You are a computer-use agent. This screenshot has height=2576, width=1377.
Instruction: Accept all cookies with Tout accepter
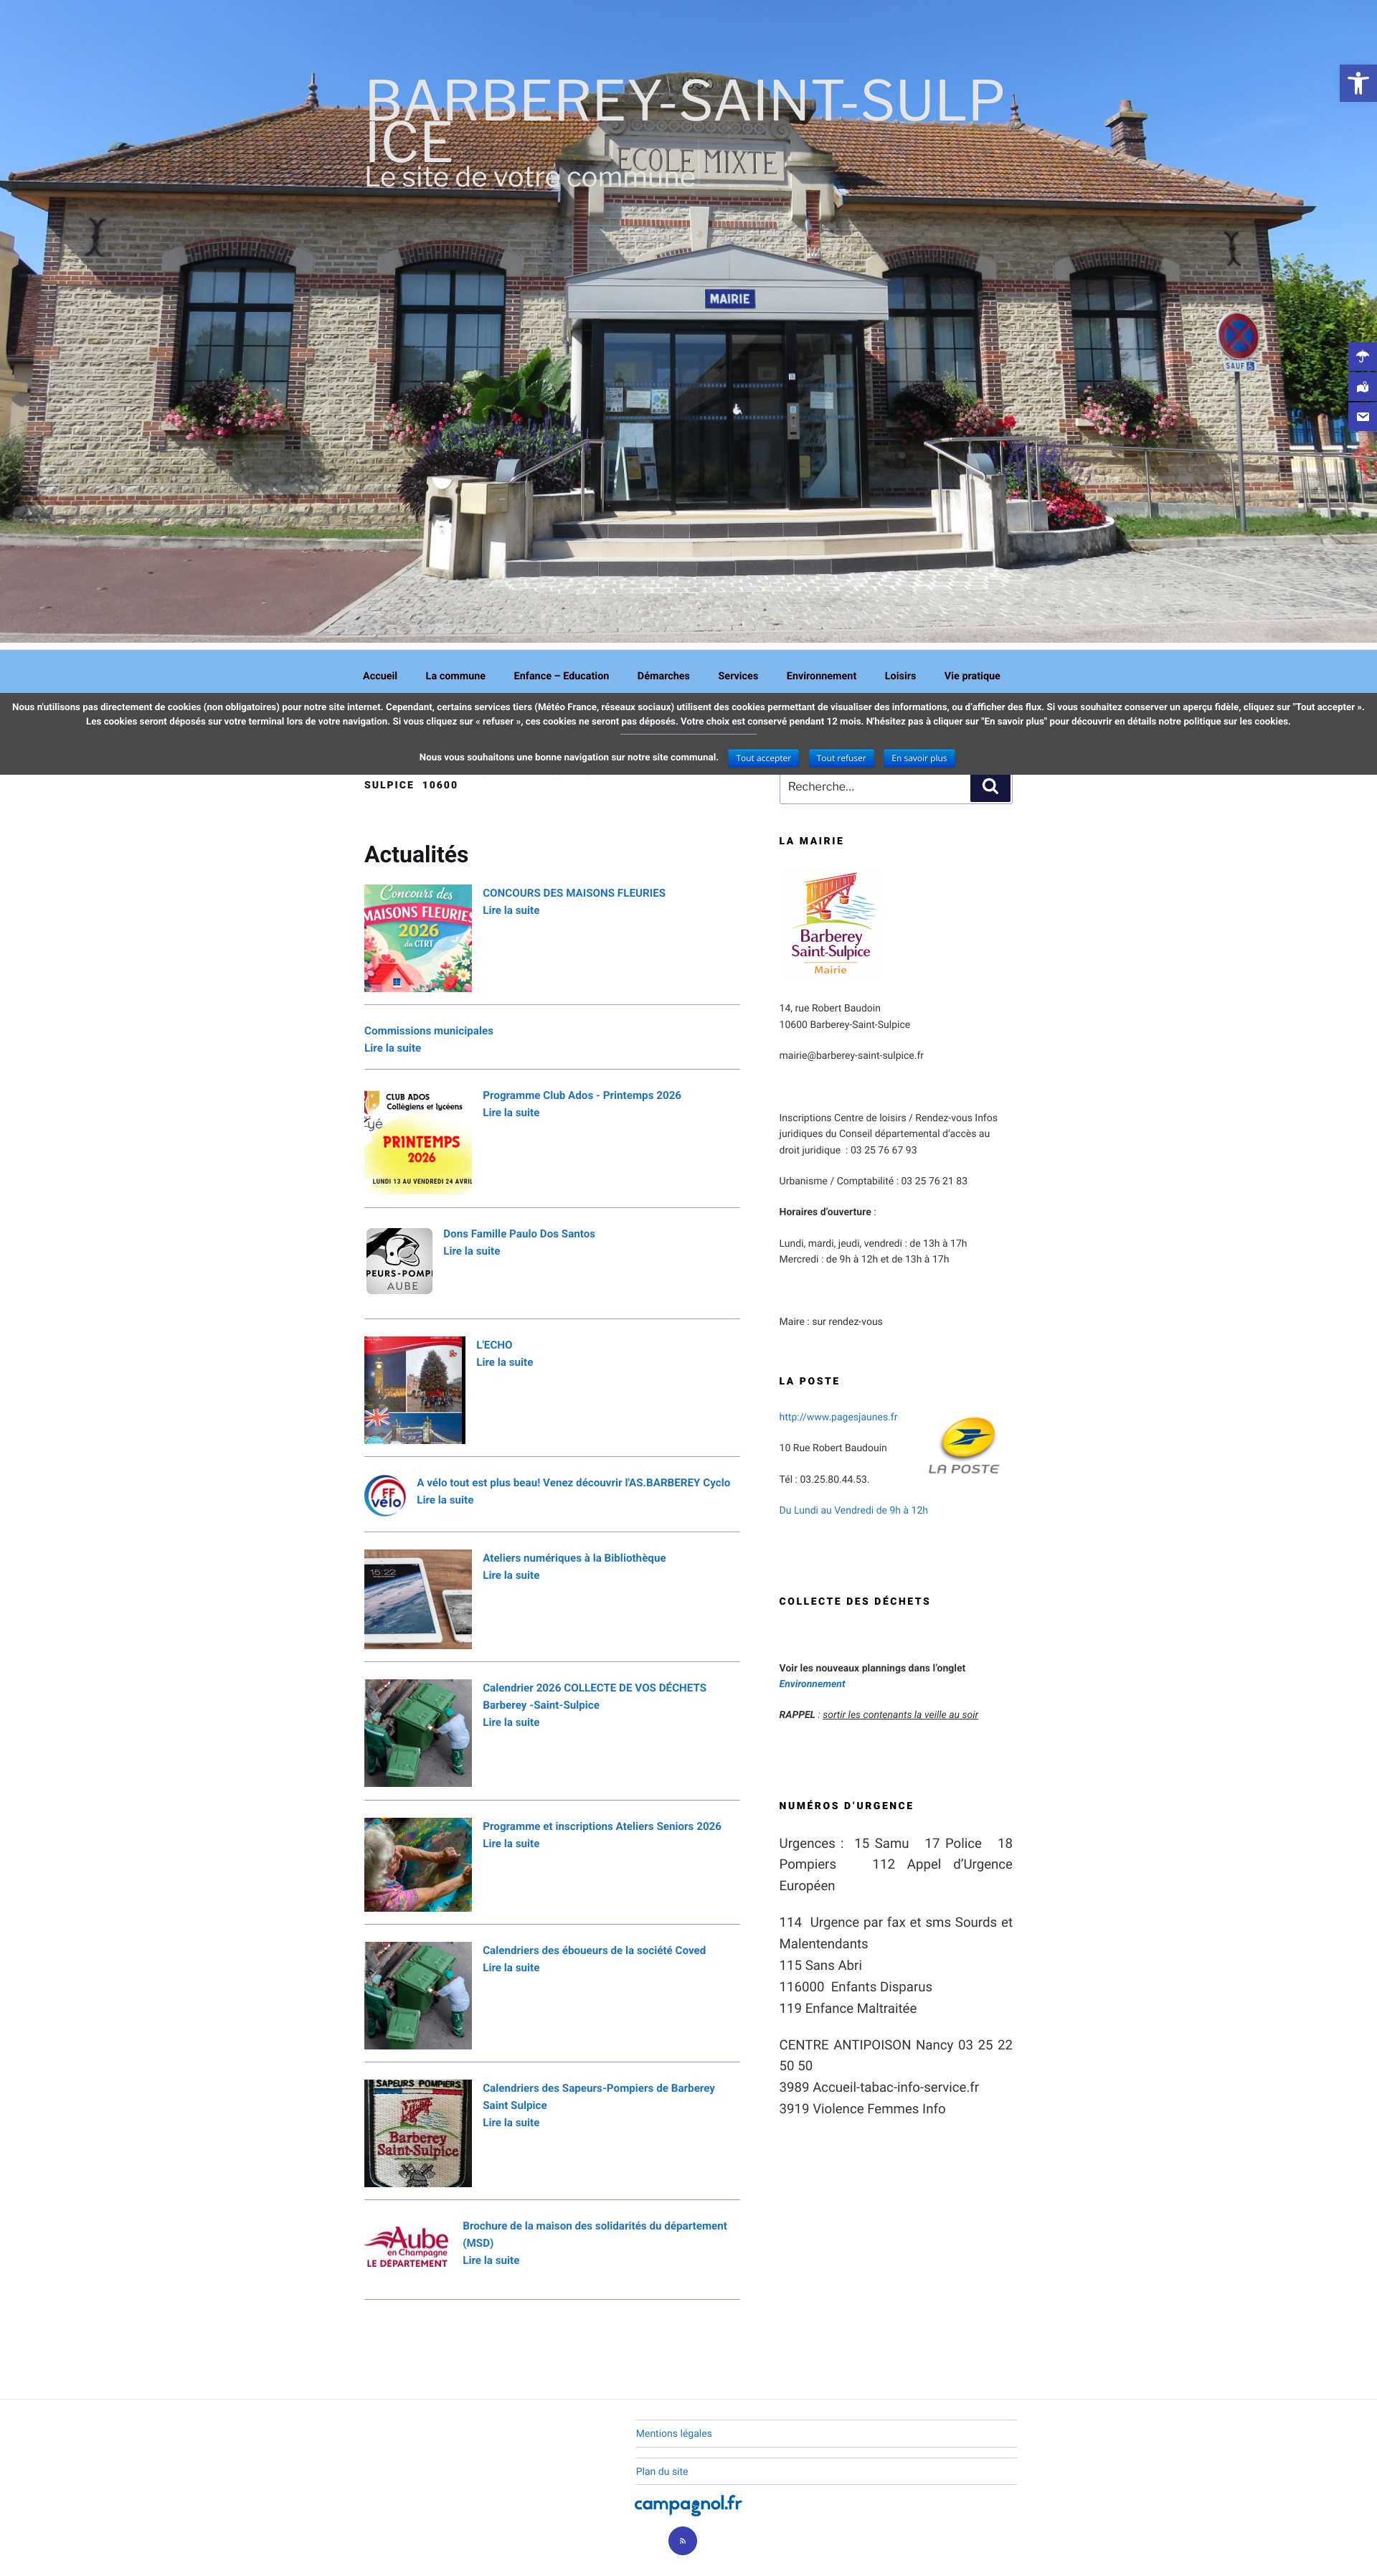click(x=763, y=758)
